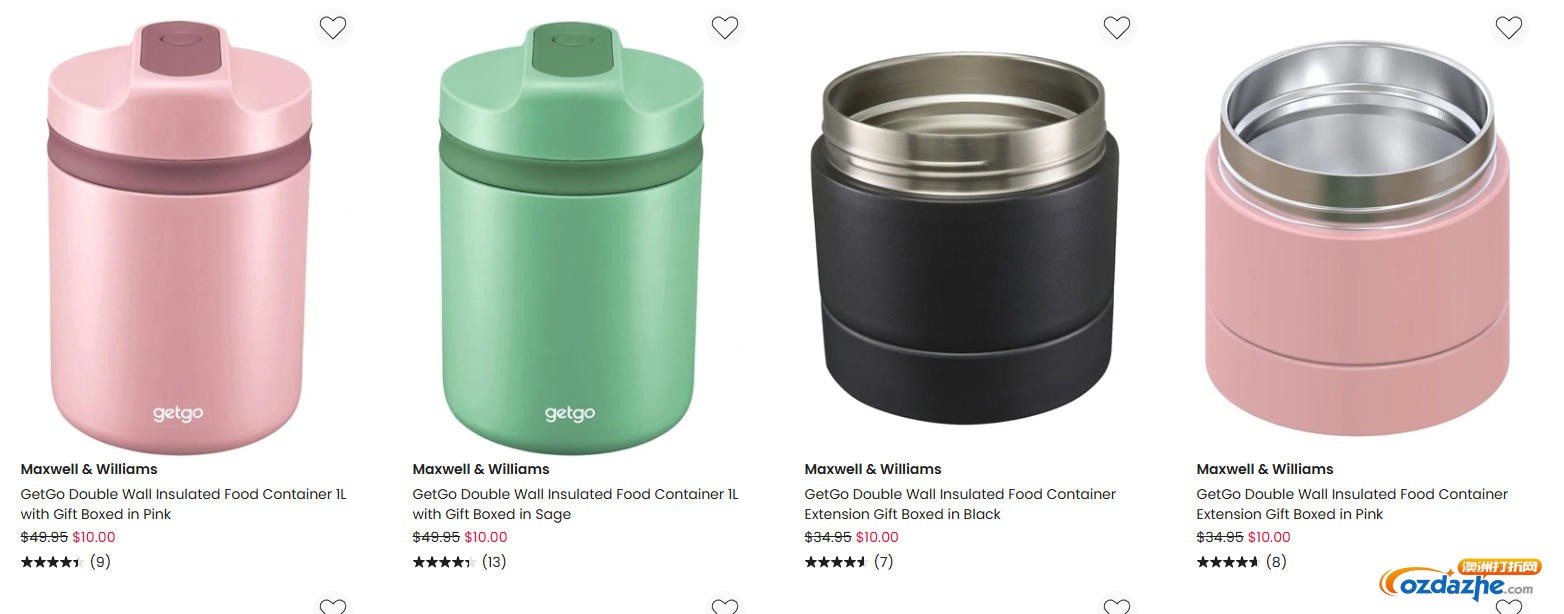
Task: Open 'Extension Gift Boxed in Pink' title
Action: 1352,504
